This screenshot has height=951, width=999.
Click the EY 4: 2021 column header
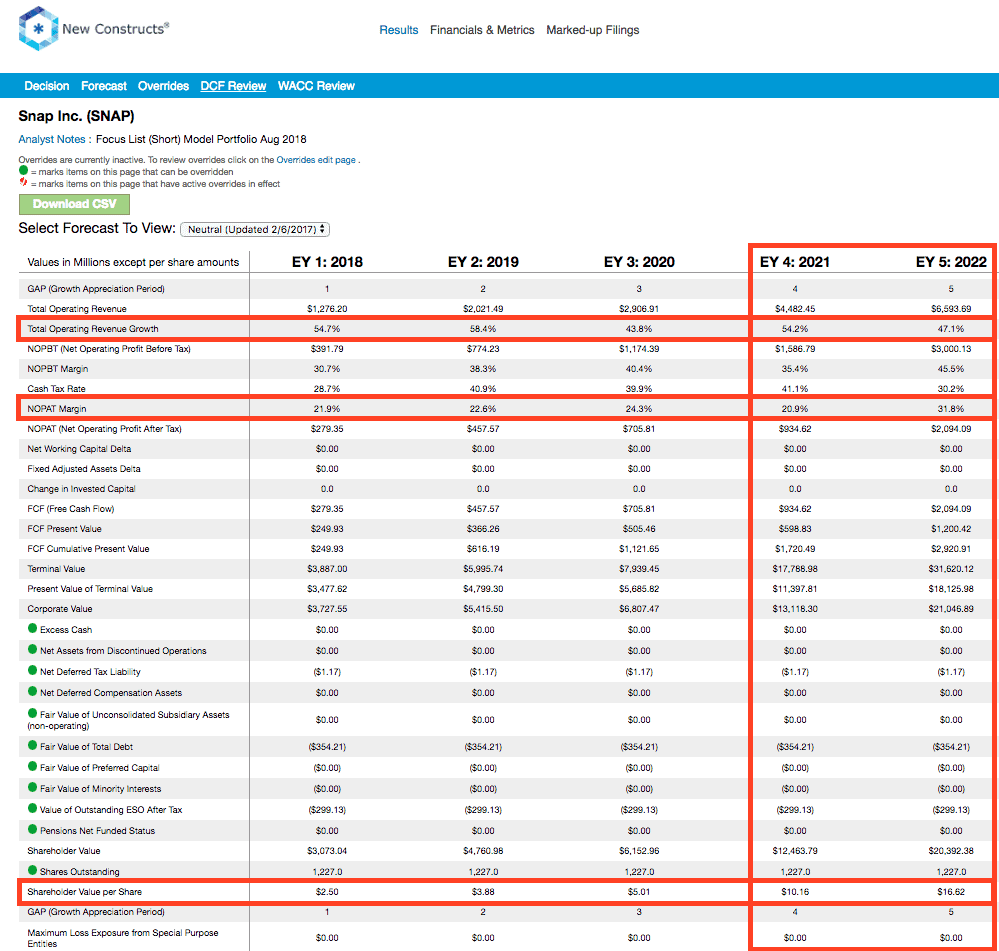[x=795, y=262]
